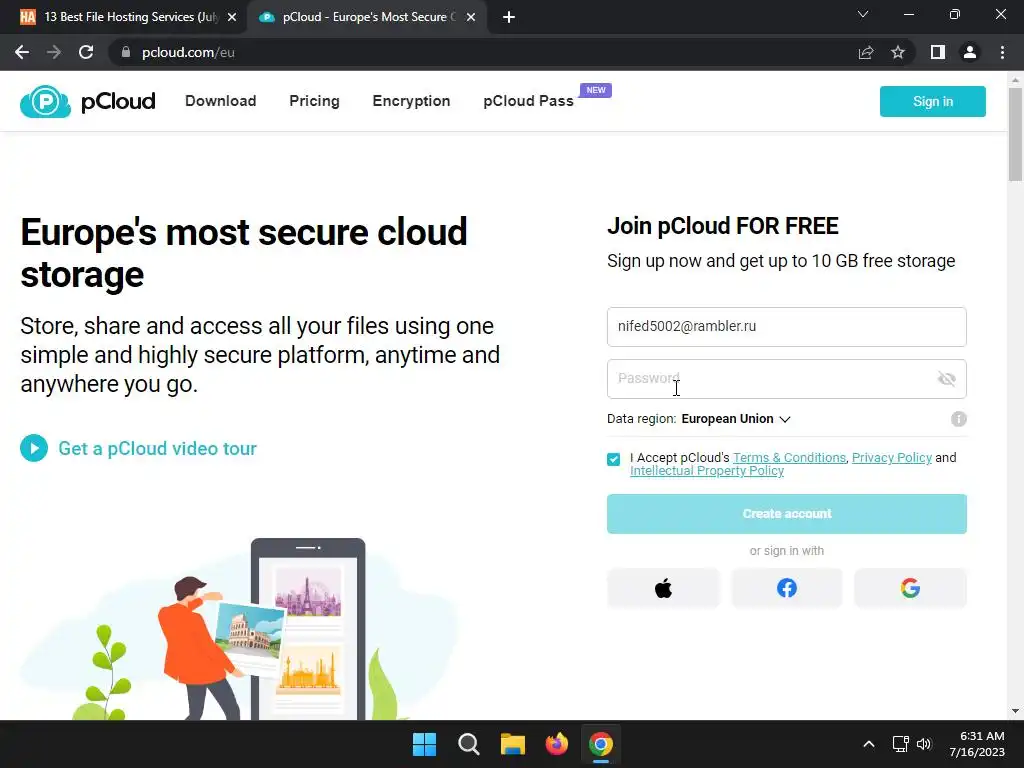Sign in with Google icon
Image resolution: width=1024 pixels, height=768 pixels.
pyautogui.click(x=910, y=588)
